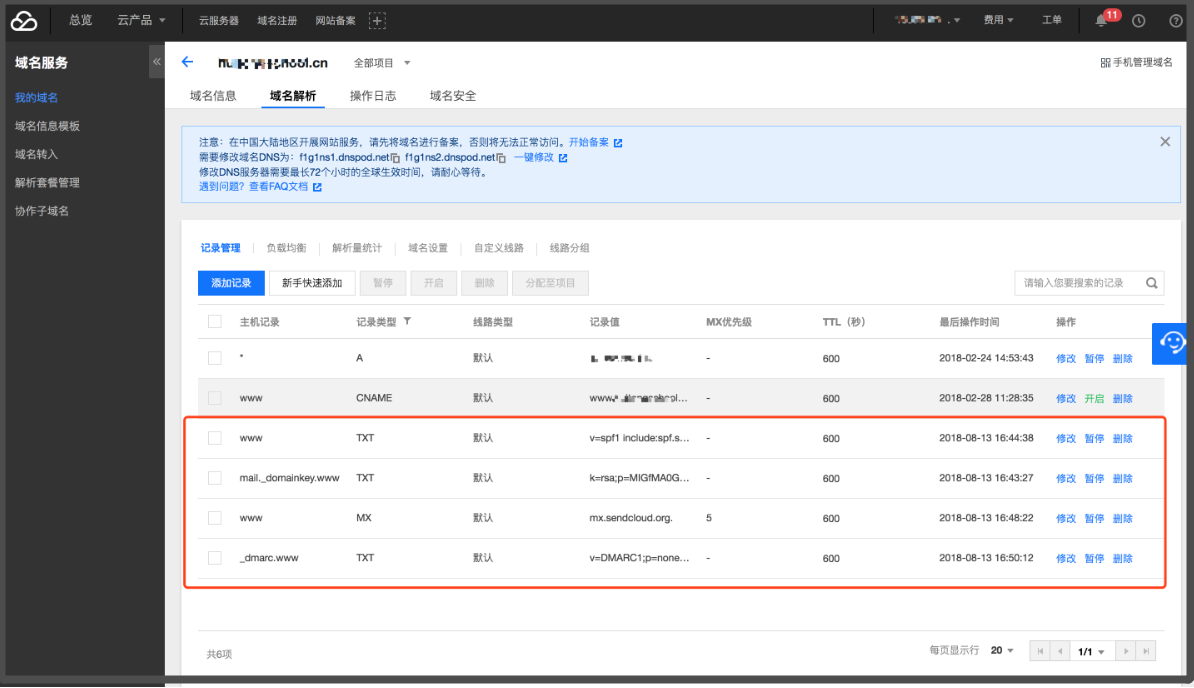This screenshot has width=1194, height=688.
Task: Click the filter icon next to 记录类型
Action: click(407, 321)
